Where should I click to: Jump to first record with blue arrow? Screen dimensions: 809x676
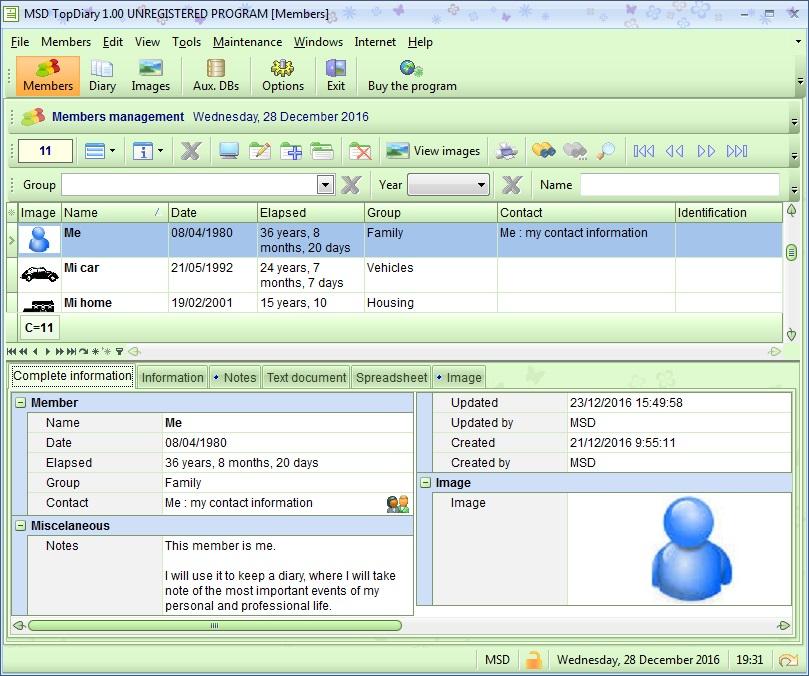coord(643,151)
